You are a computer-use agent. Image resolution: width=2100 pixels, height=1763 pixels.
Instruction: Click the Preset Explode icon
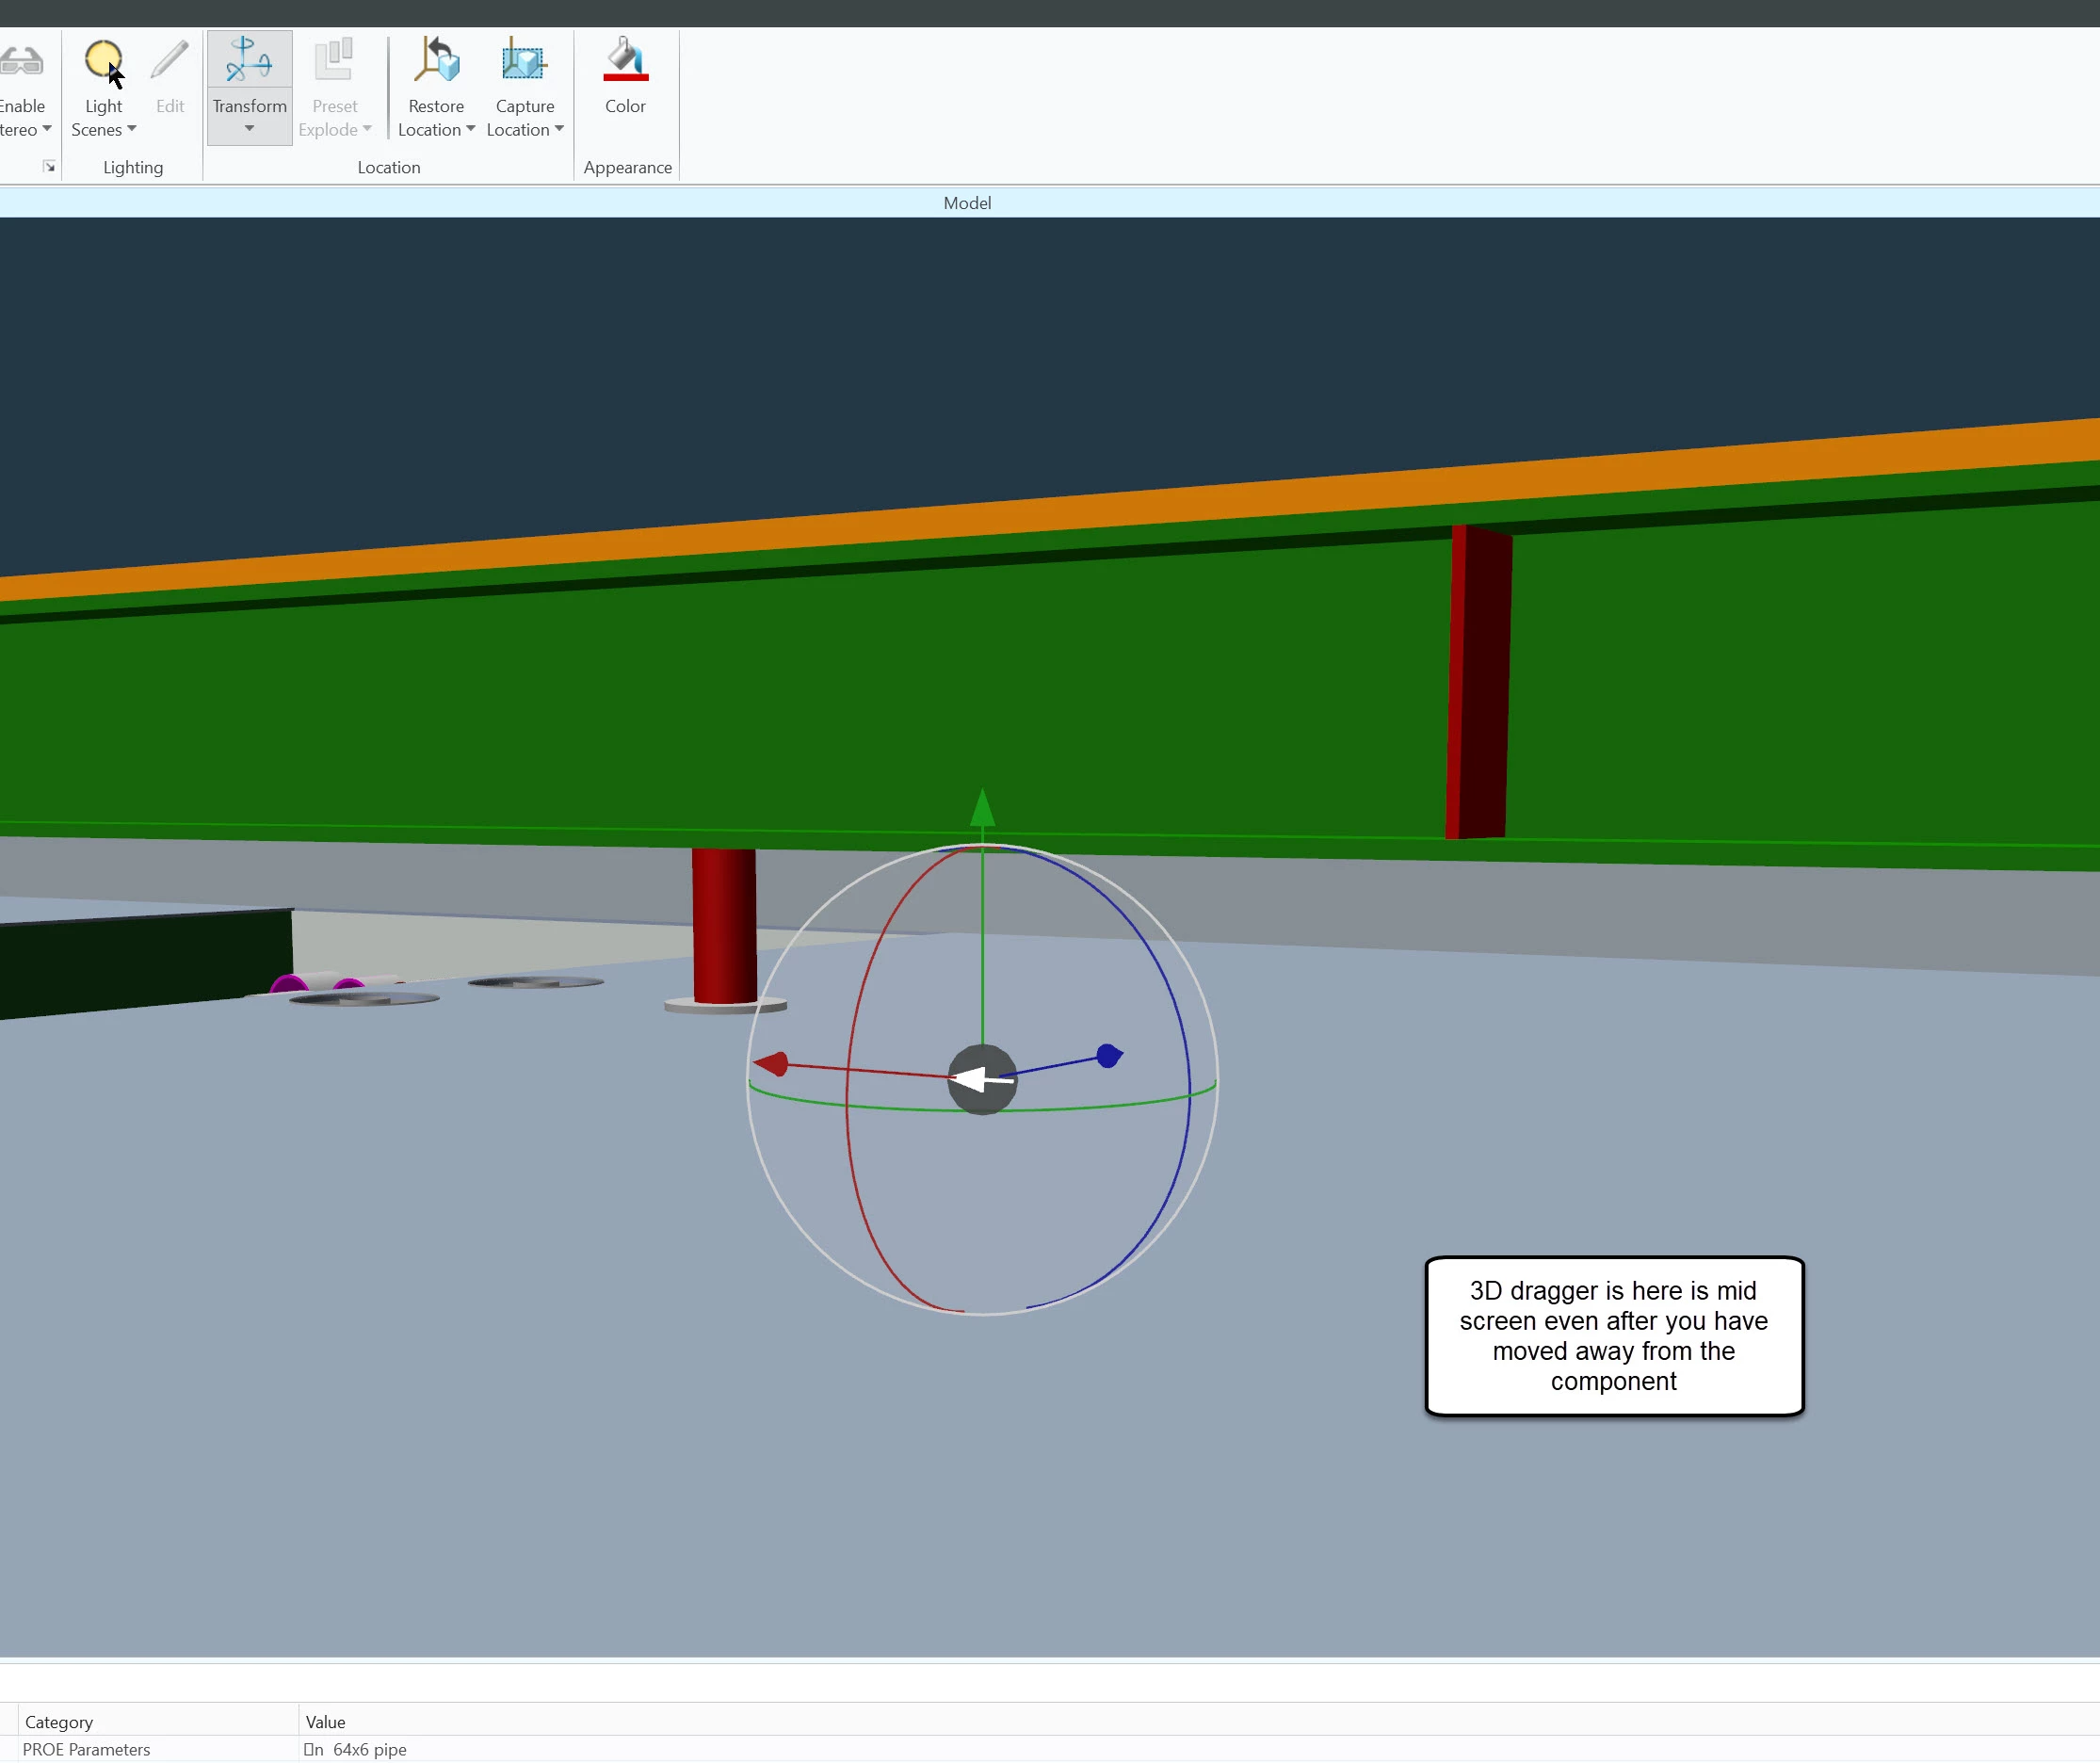334,61
